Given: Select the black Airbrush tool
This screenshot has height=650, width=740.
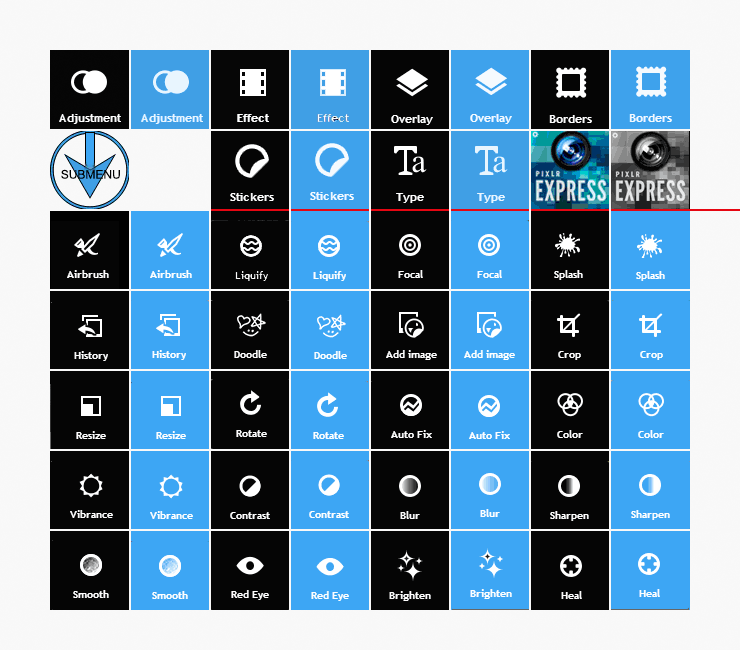Looking at the screenshot, I should (x=89, y=250).
